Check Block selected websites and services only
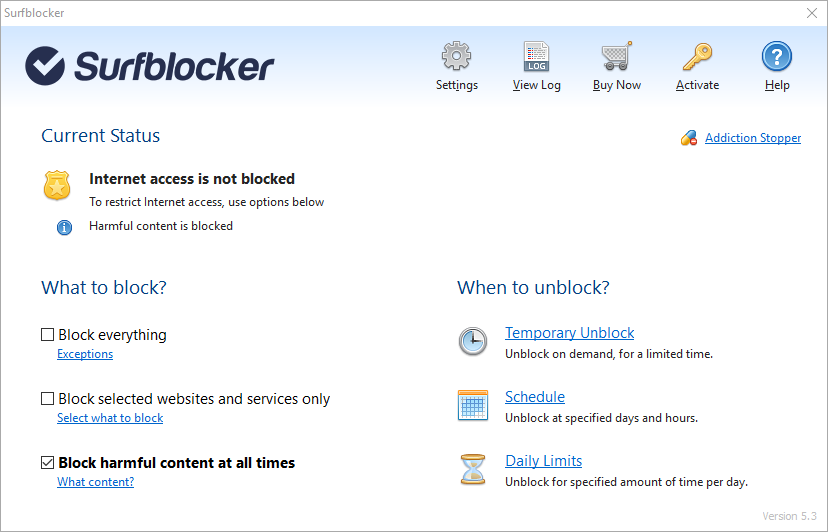828x532 pixels. point(48,399)
